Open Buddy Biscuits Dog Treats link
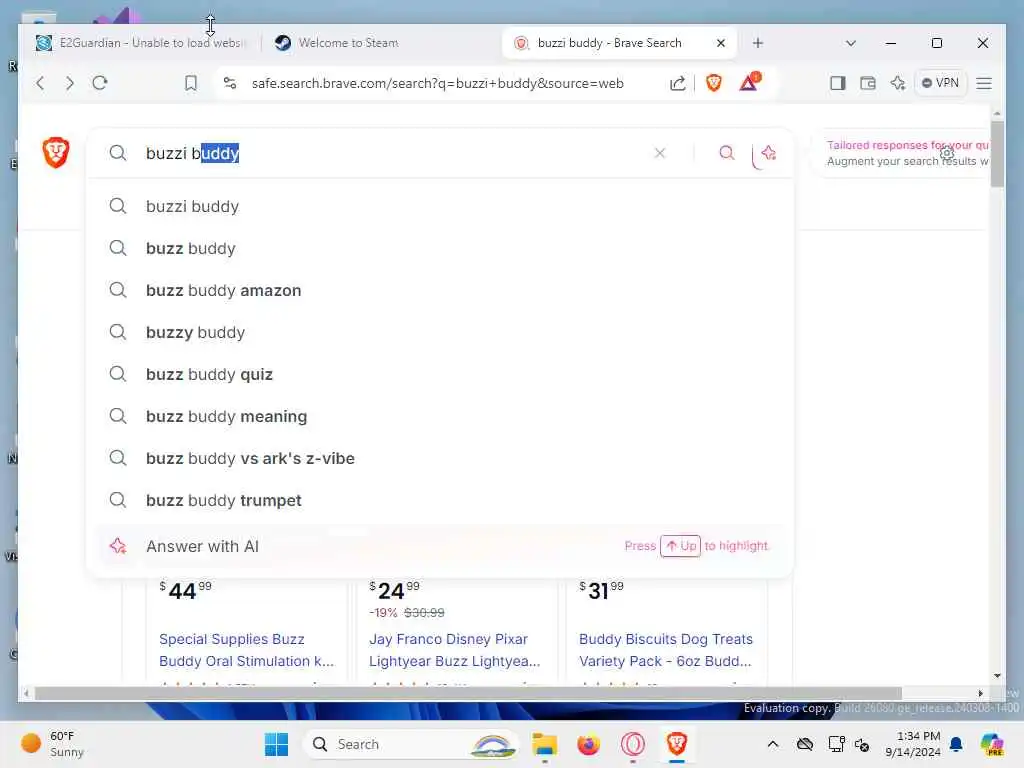The width and height of the screenshot is (1024, 768). point(665,650)
